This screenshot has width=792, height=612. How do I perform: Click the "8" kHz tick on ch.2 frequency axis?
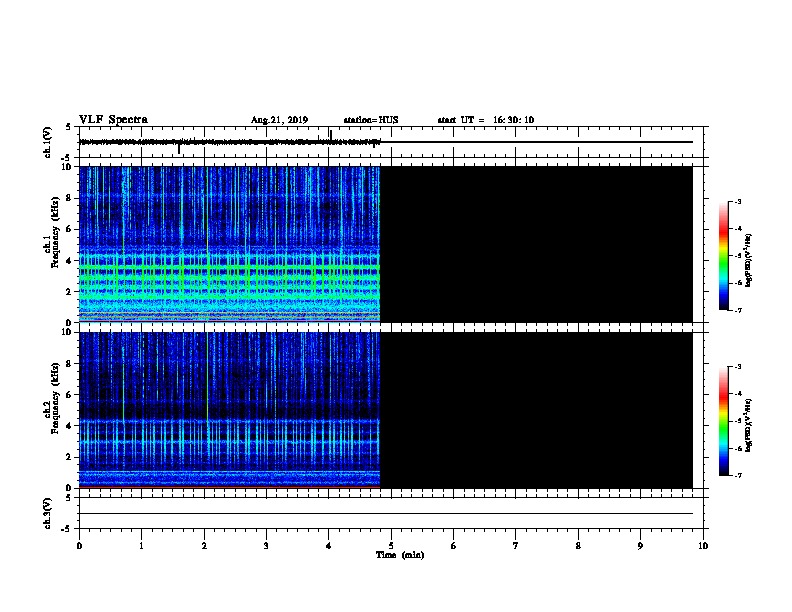point(70,364)
